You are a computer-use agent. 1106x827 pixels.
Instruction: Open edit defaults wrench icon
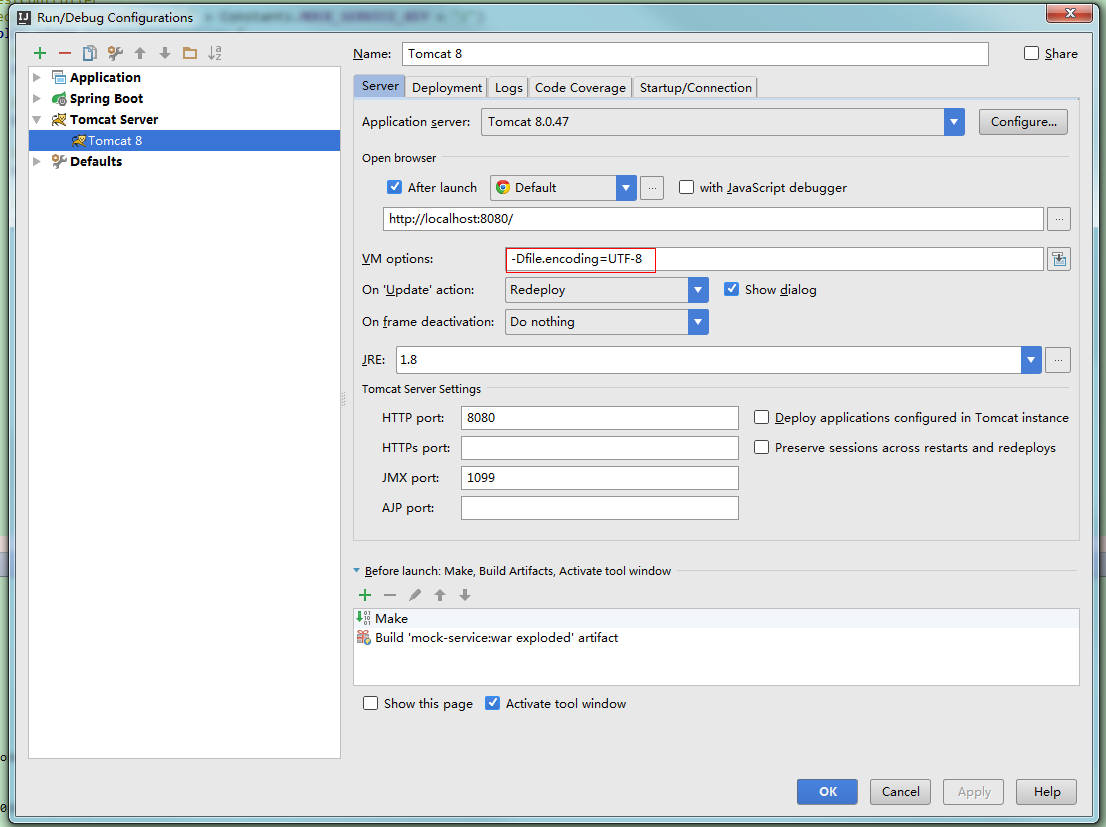tap(115, 53)
